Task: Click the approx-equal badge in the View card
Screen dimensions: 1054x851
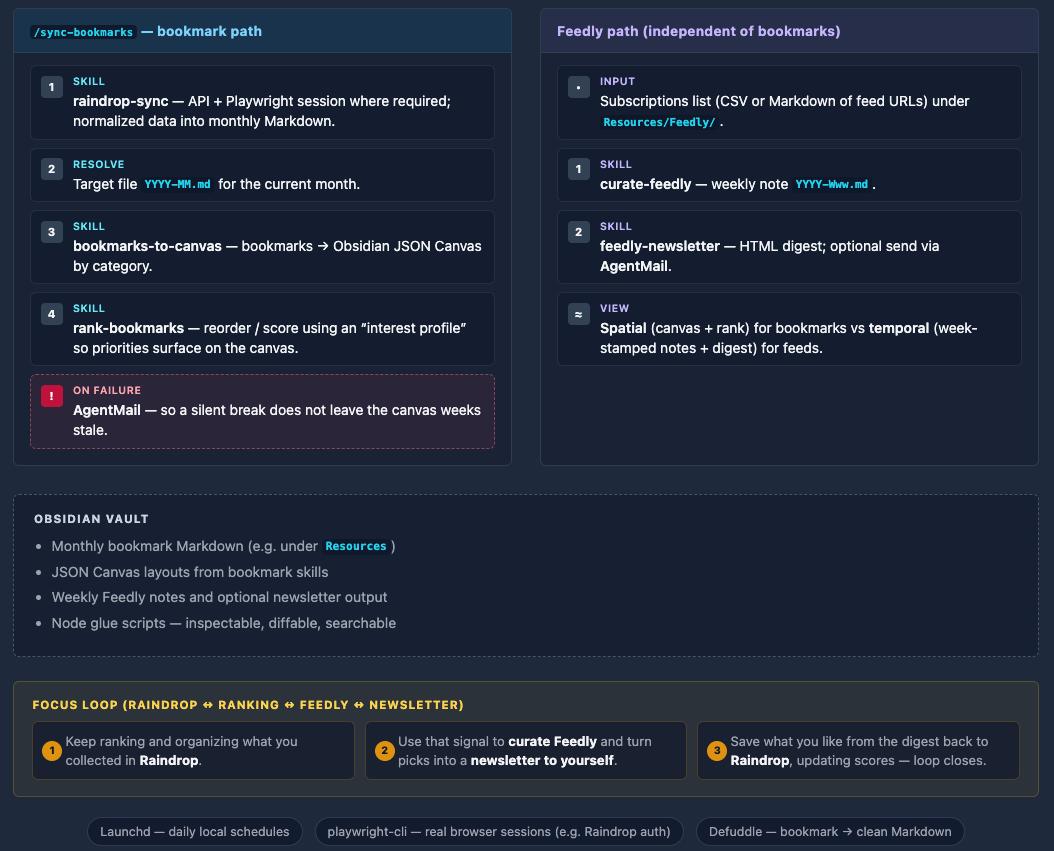Action: [x=578, y=314]
